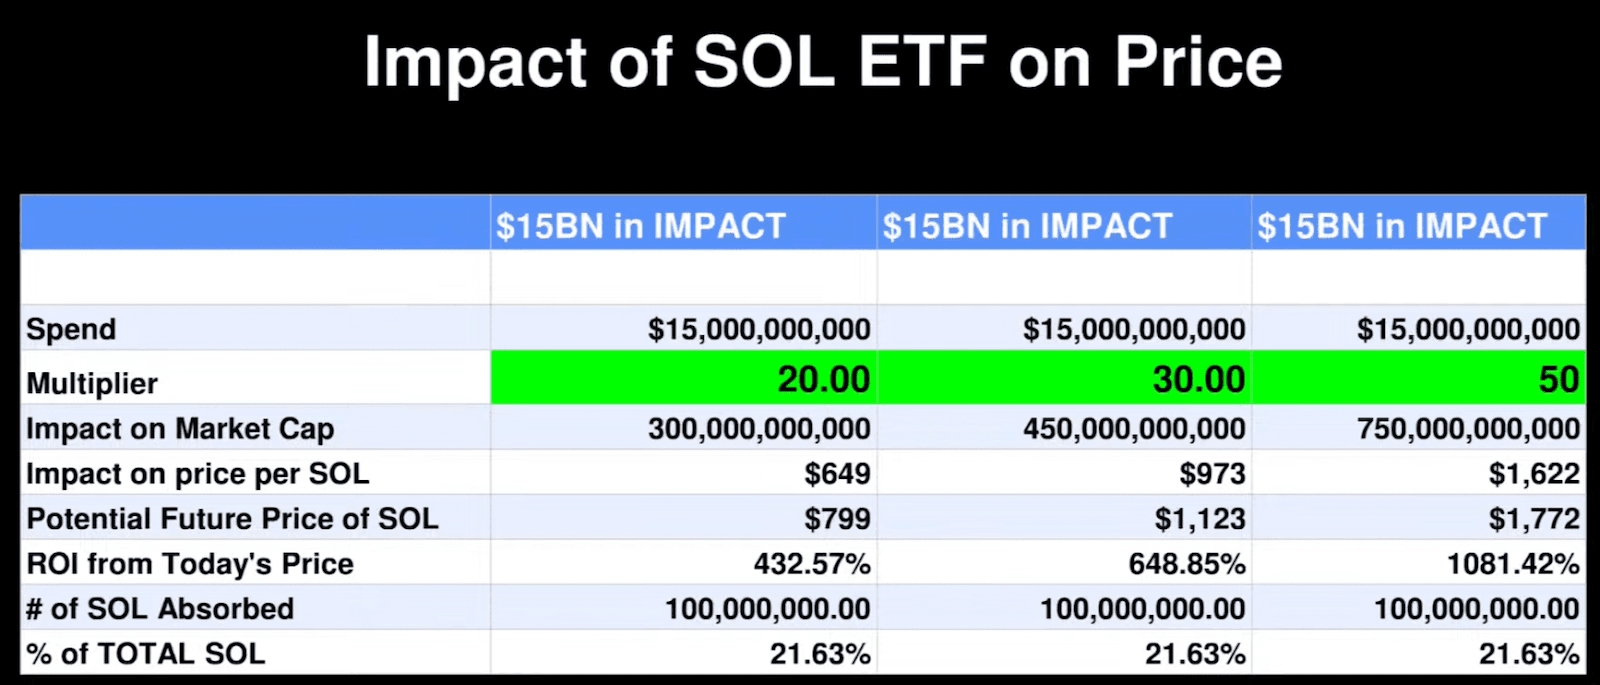The height and width of the screenshot is (685, 1600).
Task: Select the 432.57% ROI cell
Action: point(812,563)
